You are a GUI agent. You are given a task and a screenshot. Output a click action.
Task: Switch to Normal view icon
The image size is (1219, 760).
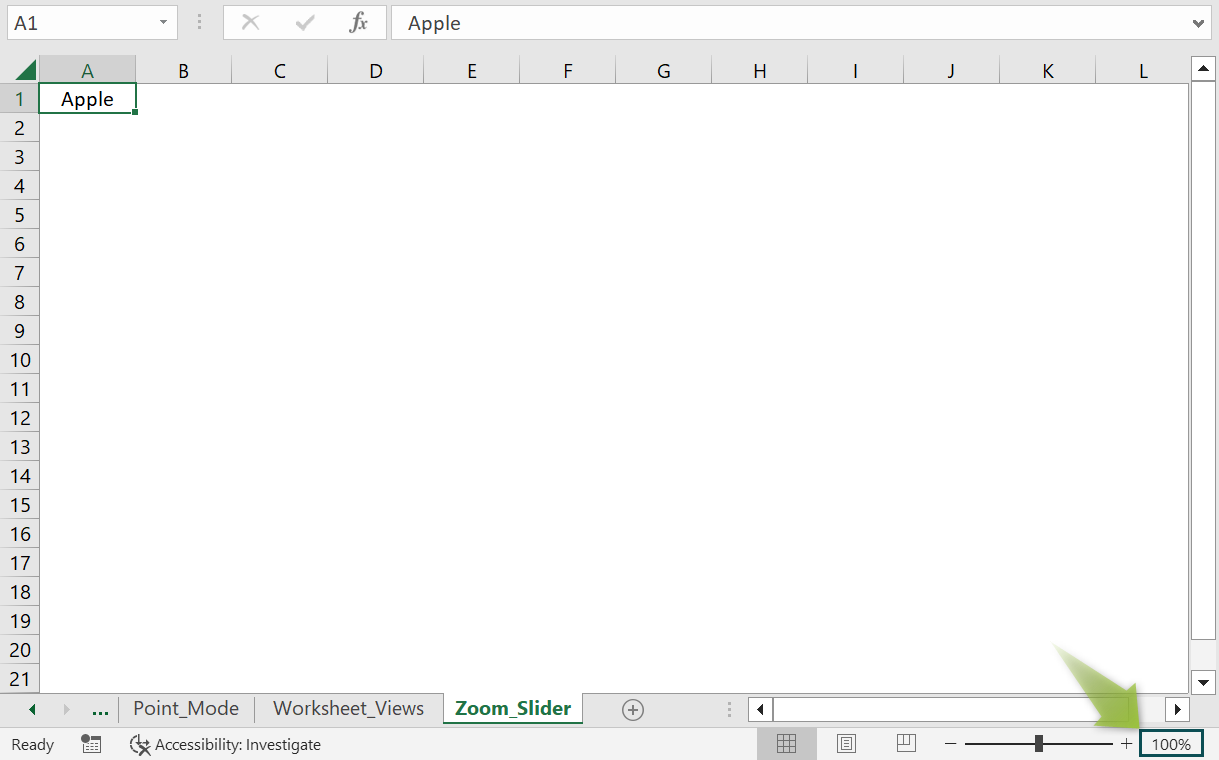[x=786, y=743]
